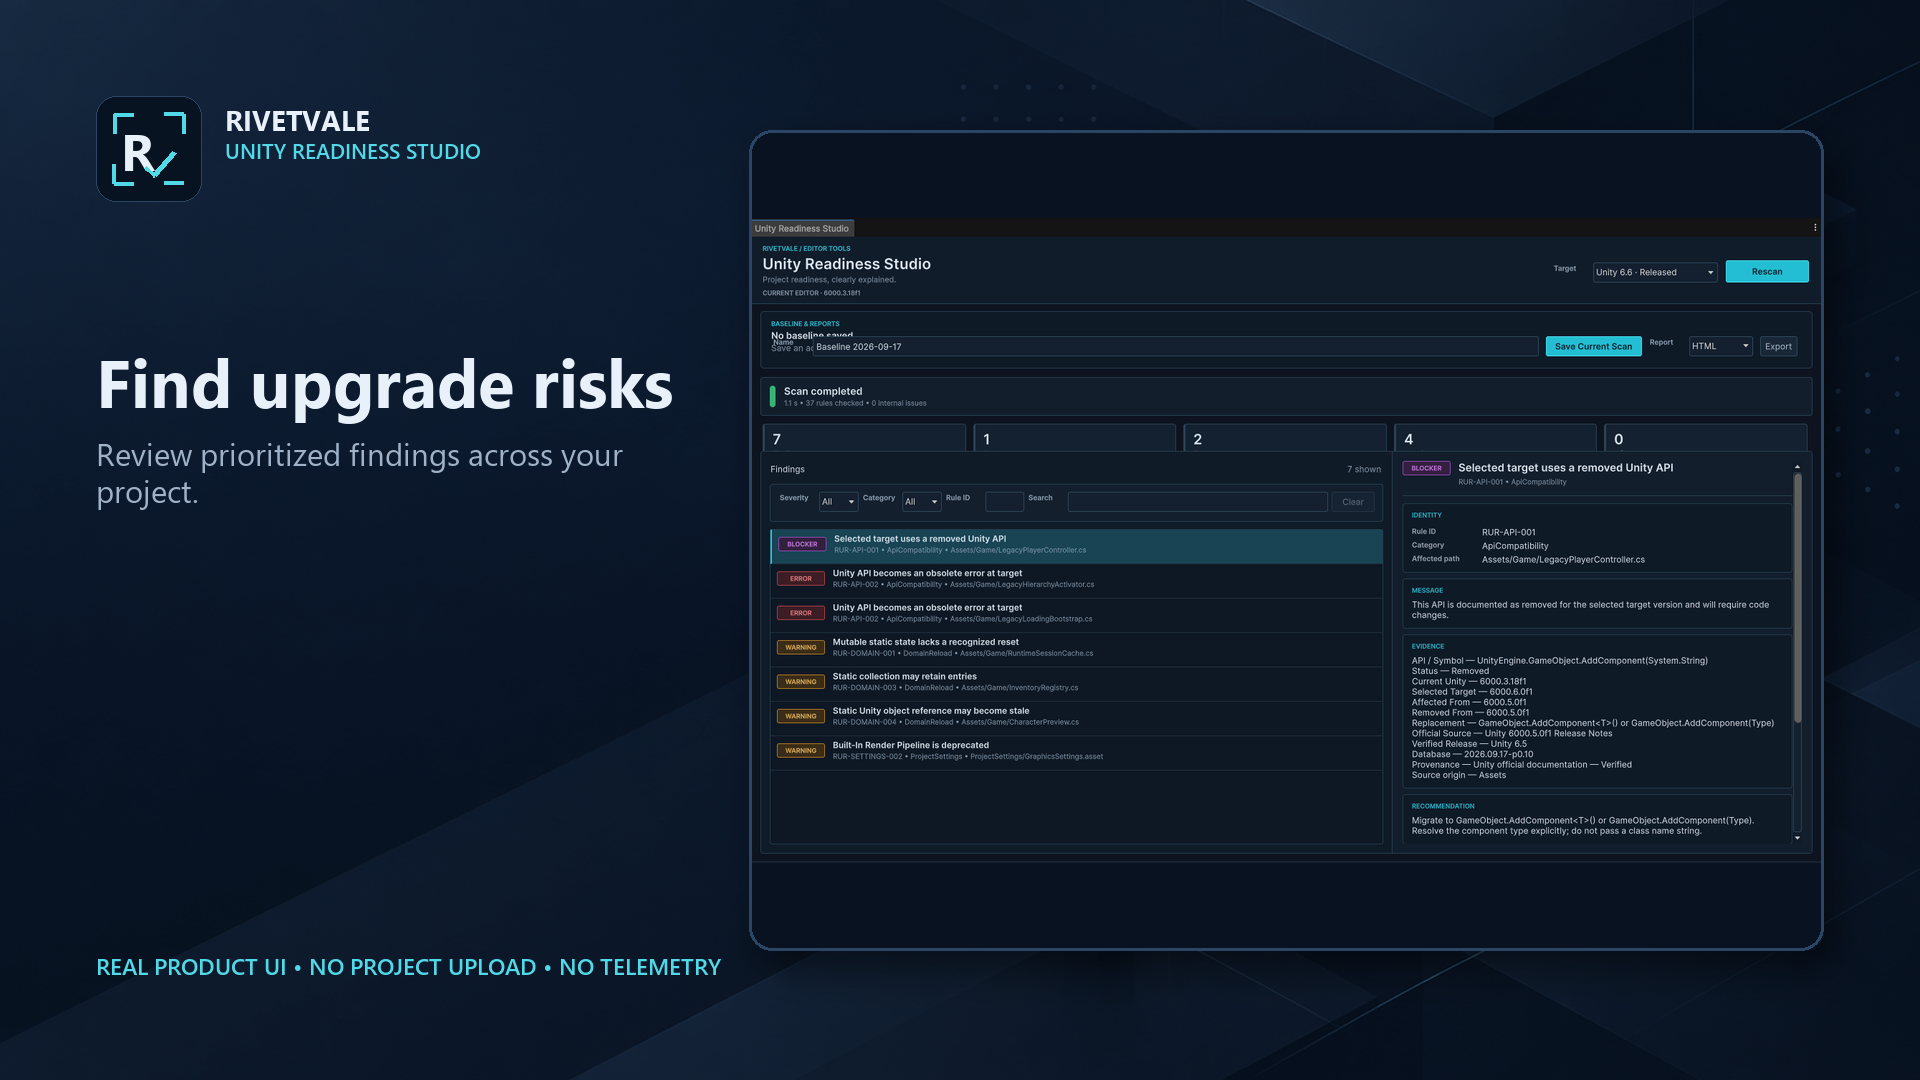
Task: Click the 'RECOMMENDATION' section heading
Action: pyautogui.click(x=1442, y=806)
